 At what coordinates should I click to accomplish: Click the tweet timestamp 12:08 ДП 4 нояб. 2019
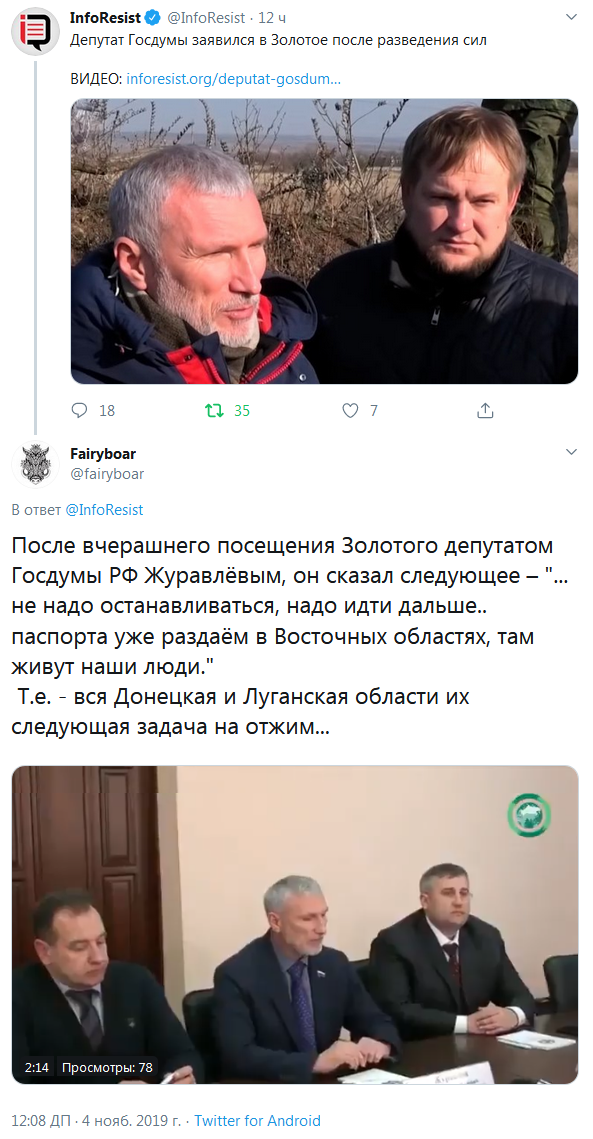click(x=97, y=1120)
